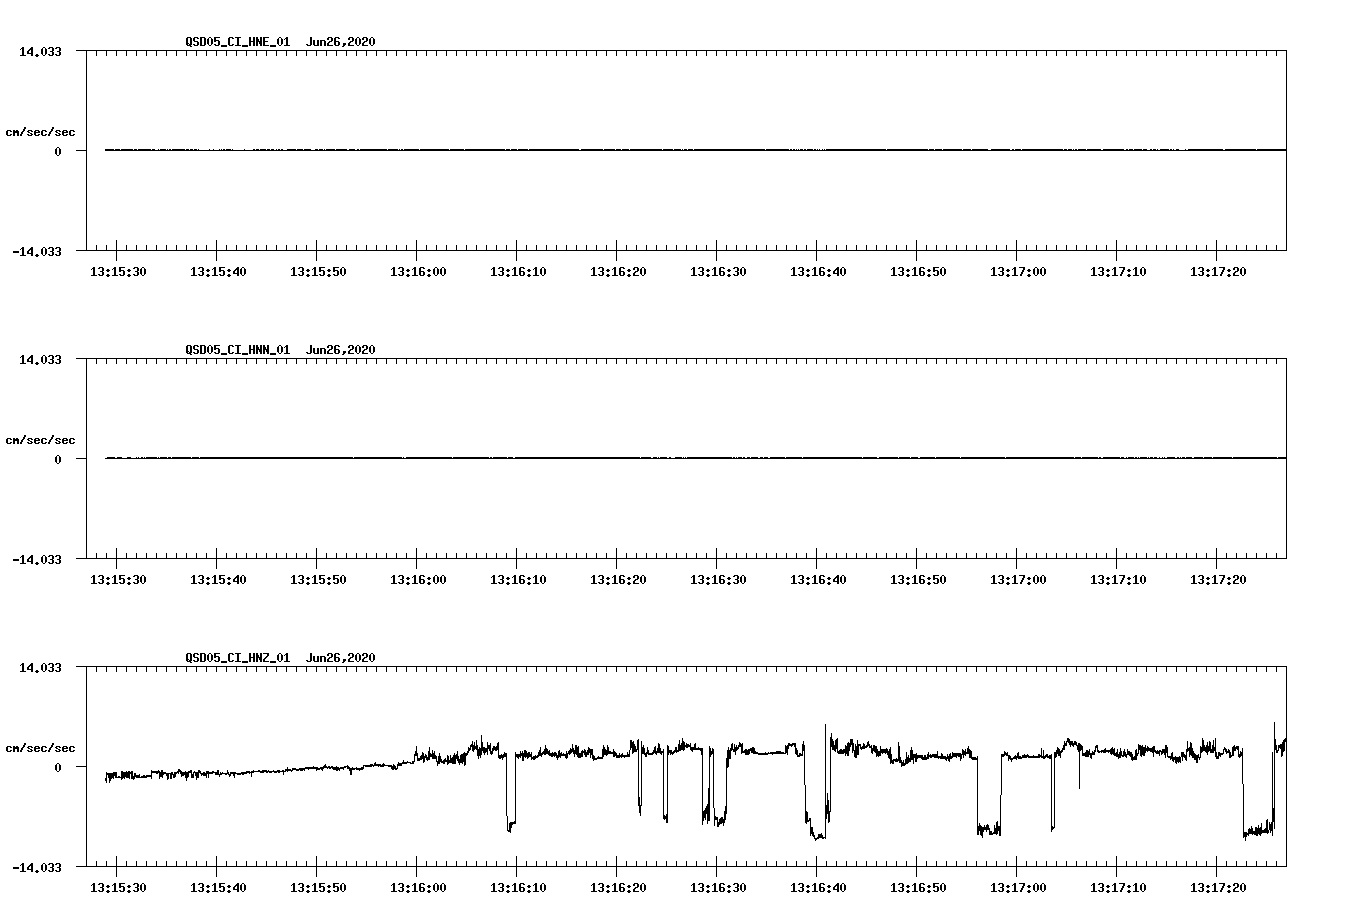Click 13:17:00 time label under HNZ plot

[1018, 888]
